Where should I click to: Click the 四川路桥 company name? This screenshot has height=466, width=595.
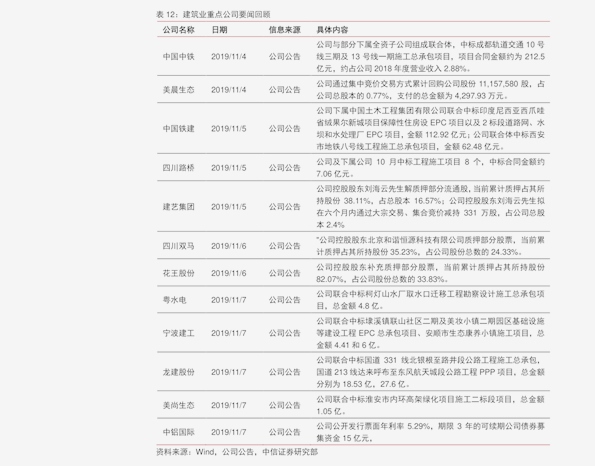(x=178, y=168)
